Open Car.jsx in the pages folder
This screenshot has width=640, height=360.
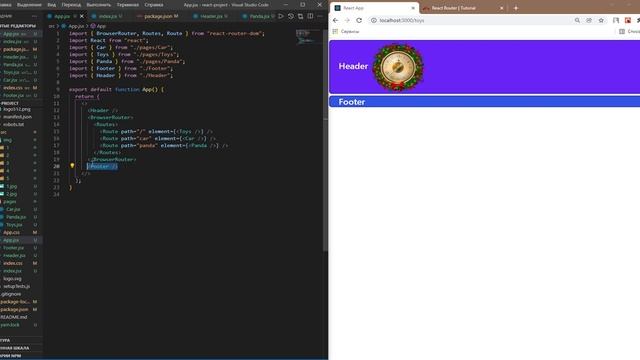(13, 209)
